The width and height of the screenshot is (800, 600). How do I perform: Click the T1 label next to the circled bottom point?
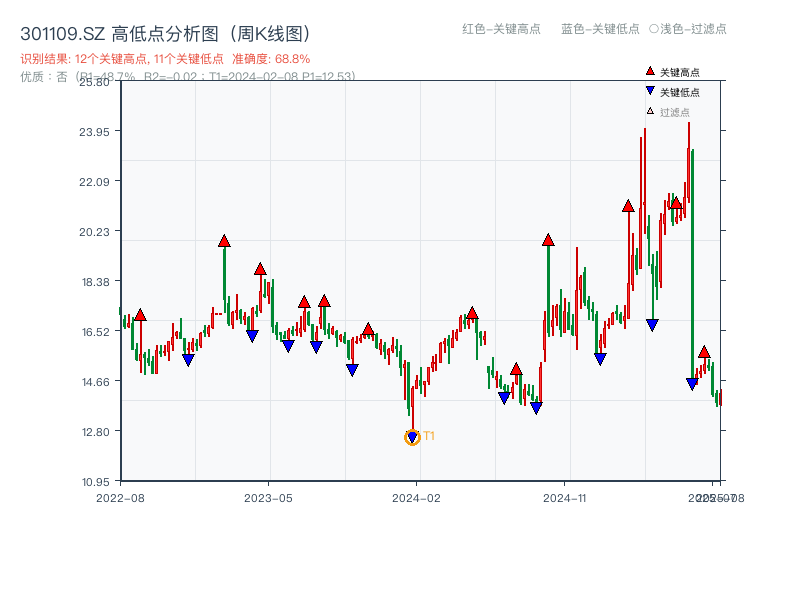(x=430, y=436)
